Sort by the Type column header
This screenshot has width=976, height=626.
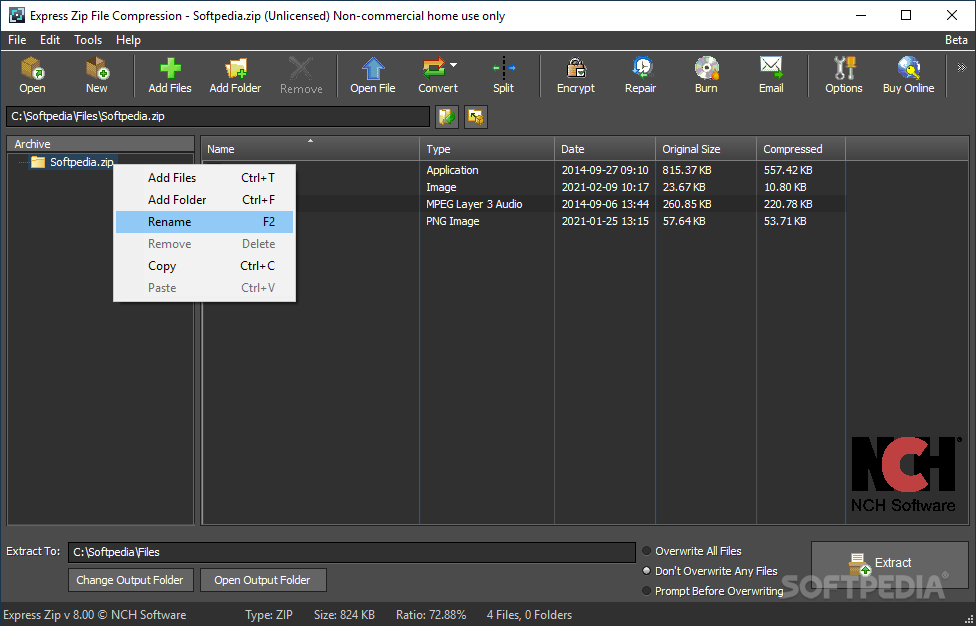[487, 149]
